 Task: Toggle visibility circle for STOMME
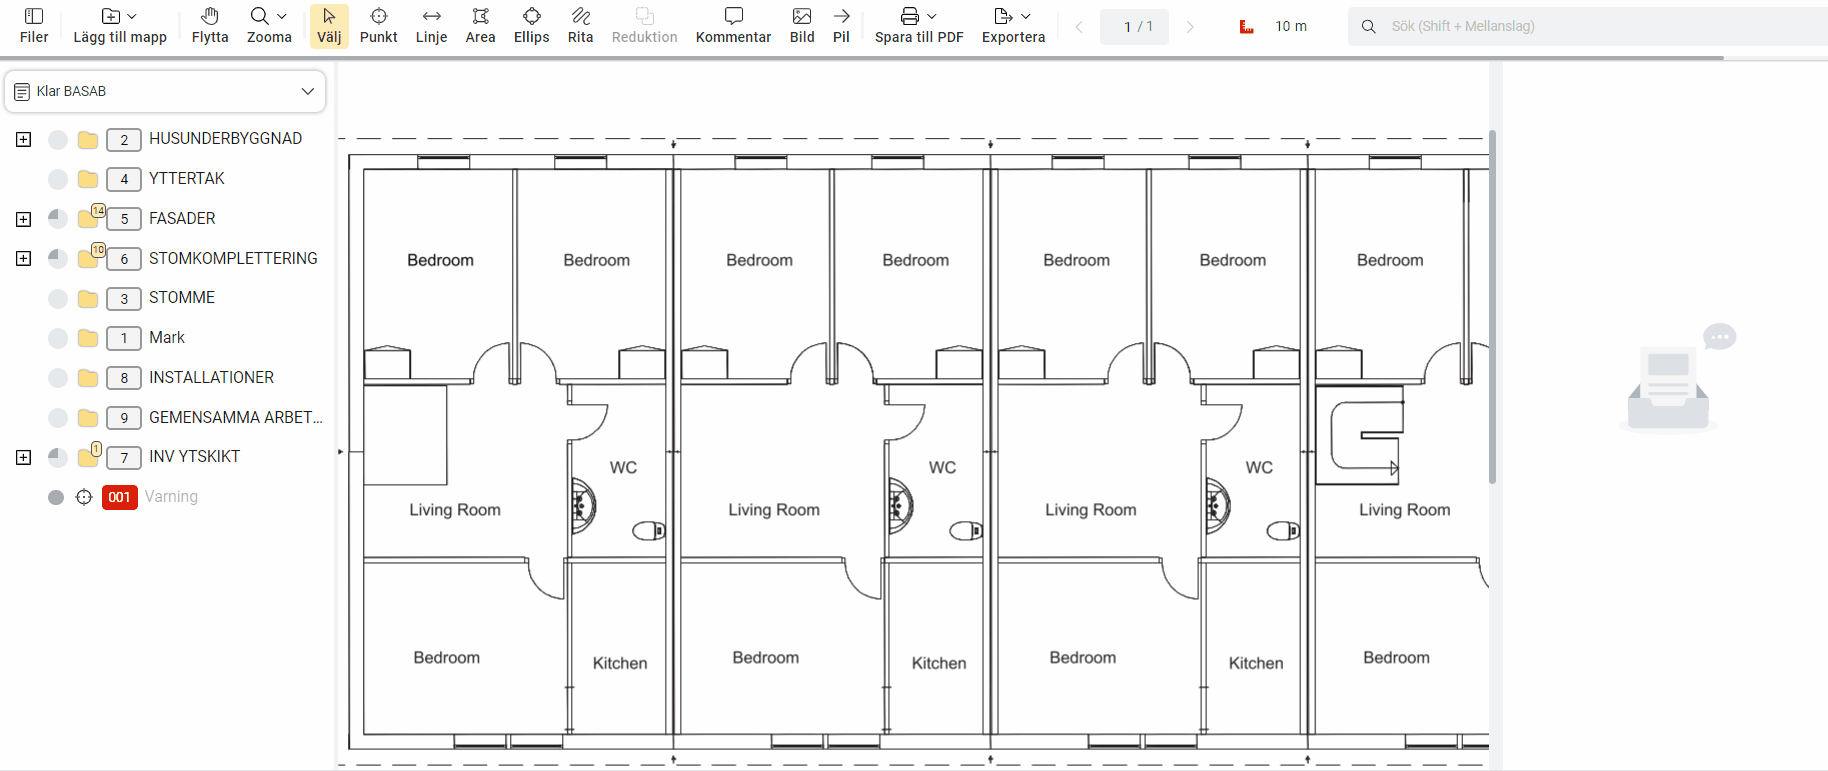[58, 298]
